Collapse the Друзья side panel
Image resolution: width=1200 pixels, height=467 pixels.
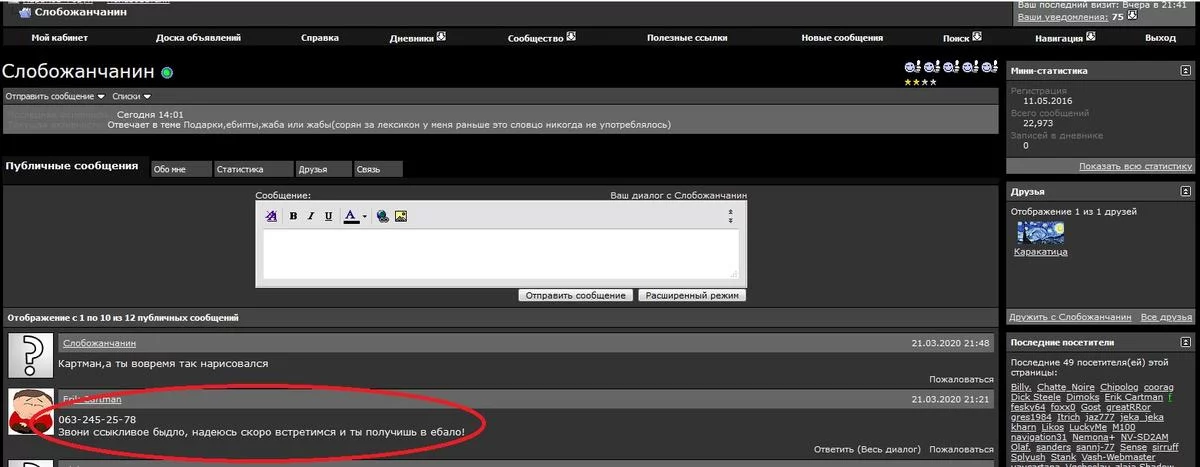(x=1184, y=191)
